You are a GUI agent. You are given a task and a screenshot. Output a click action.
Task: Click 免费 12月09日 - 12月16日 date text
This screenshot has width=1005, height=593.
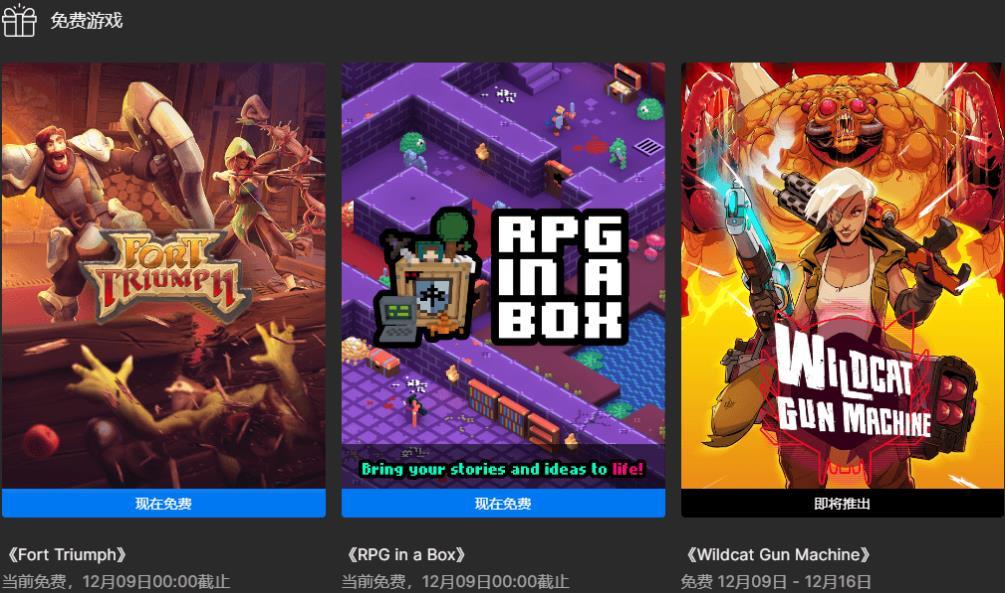click(x=776, y=581)
